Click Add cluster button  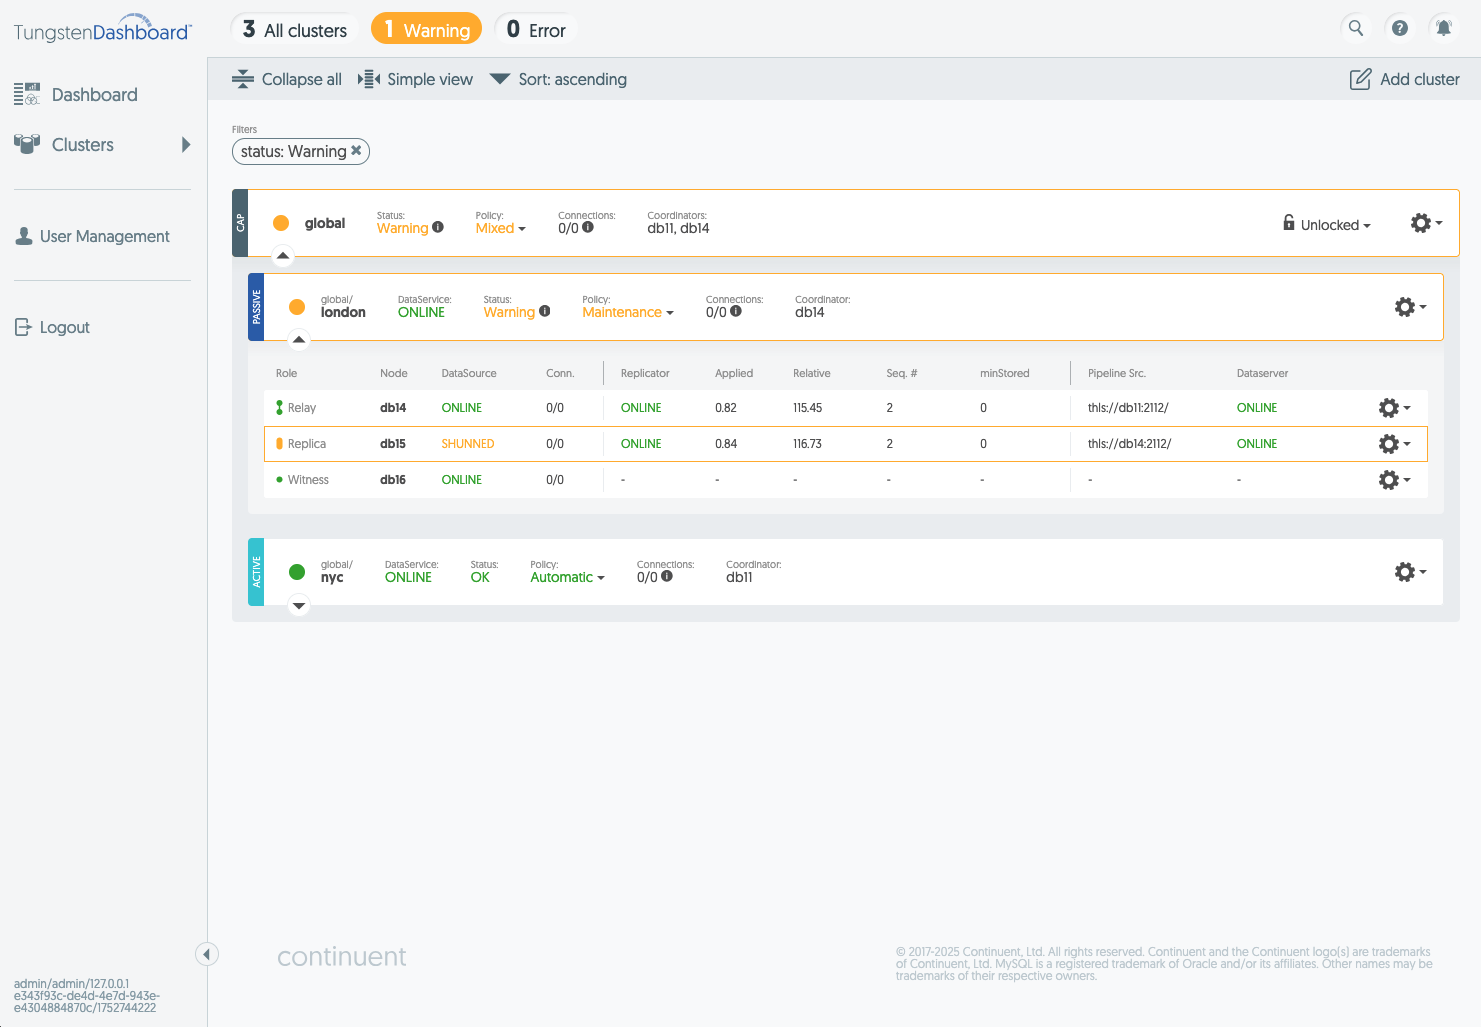(1405, 79)
